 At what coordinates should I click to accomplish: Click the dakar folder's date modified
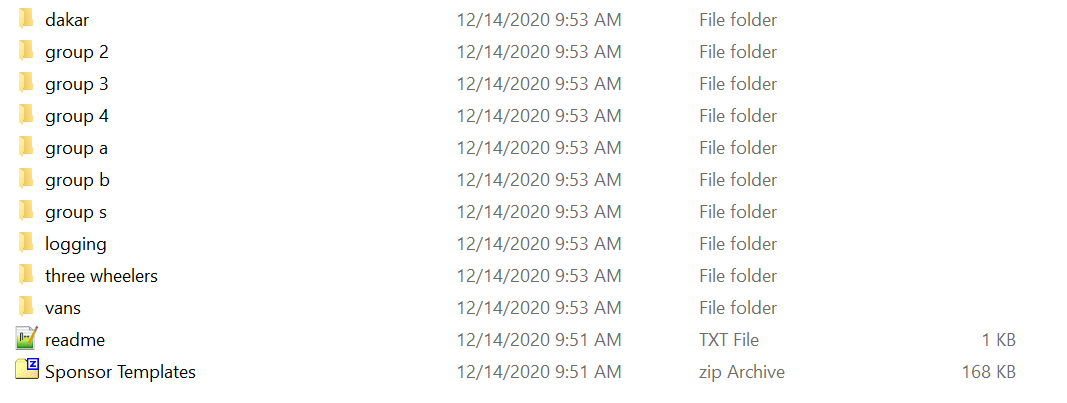(539, 20)
